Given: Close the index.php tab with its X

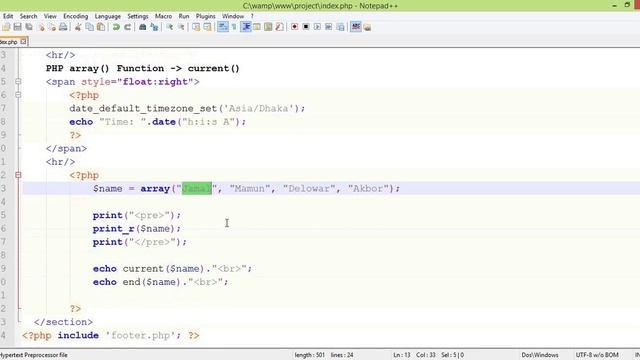Looking at the screenshot, I should (x=23, y=42).
